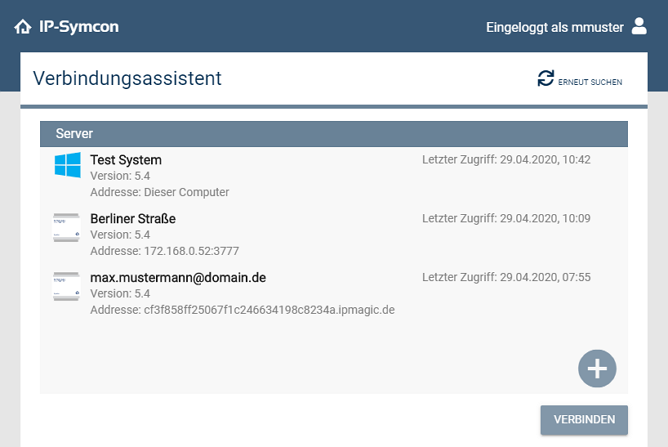Click the "Dieser Computer" address line

pos(159,192)
